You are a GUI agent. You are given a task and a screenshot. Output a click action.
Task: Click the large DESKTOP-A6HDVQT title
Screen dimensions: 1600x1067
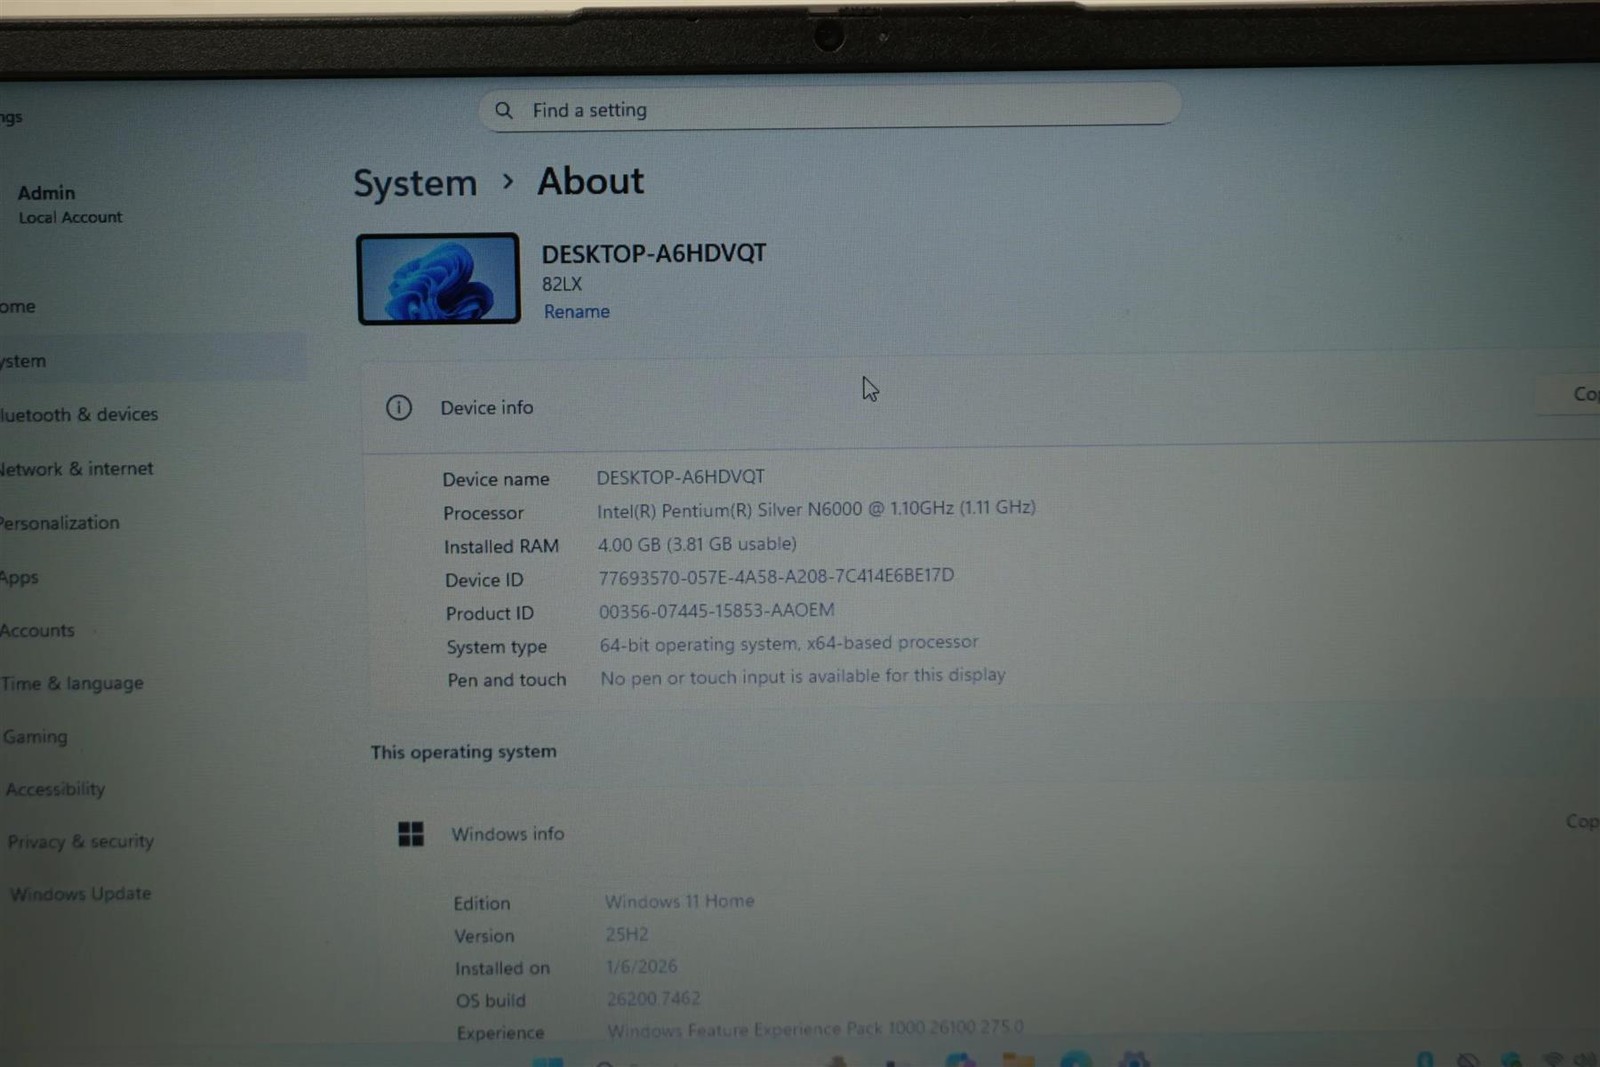(x=654, y=253)
